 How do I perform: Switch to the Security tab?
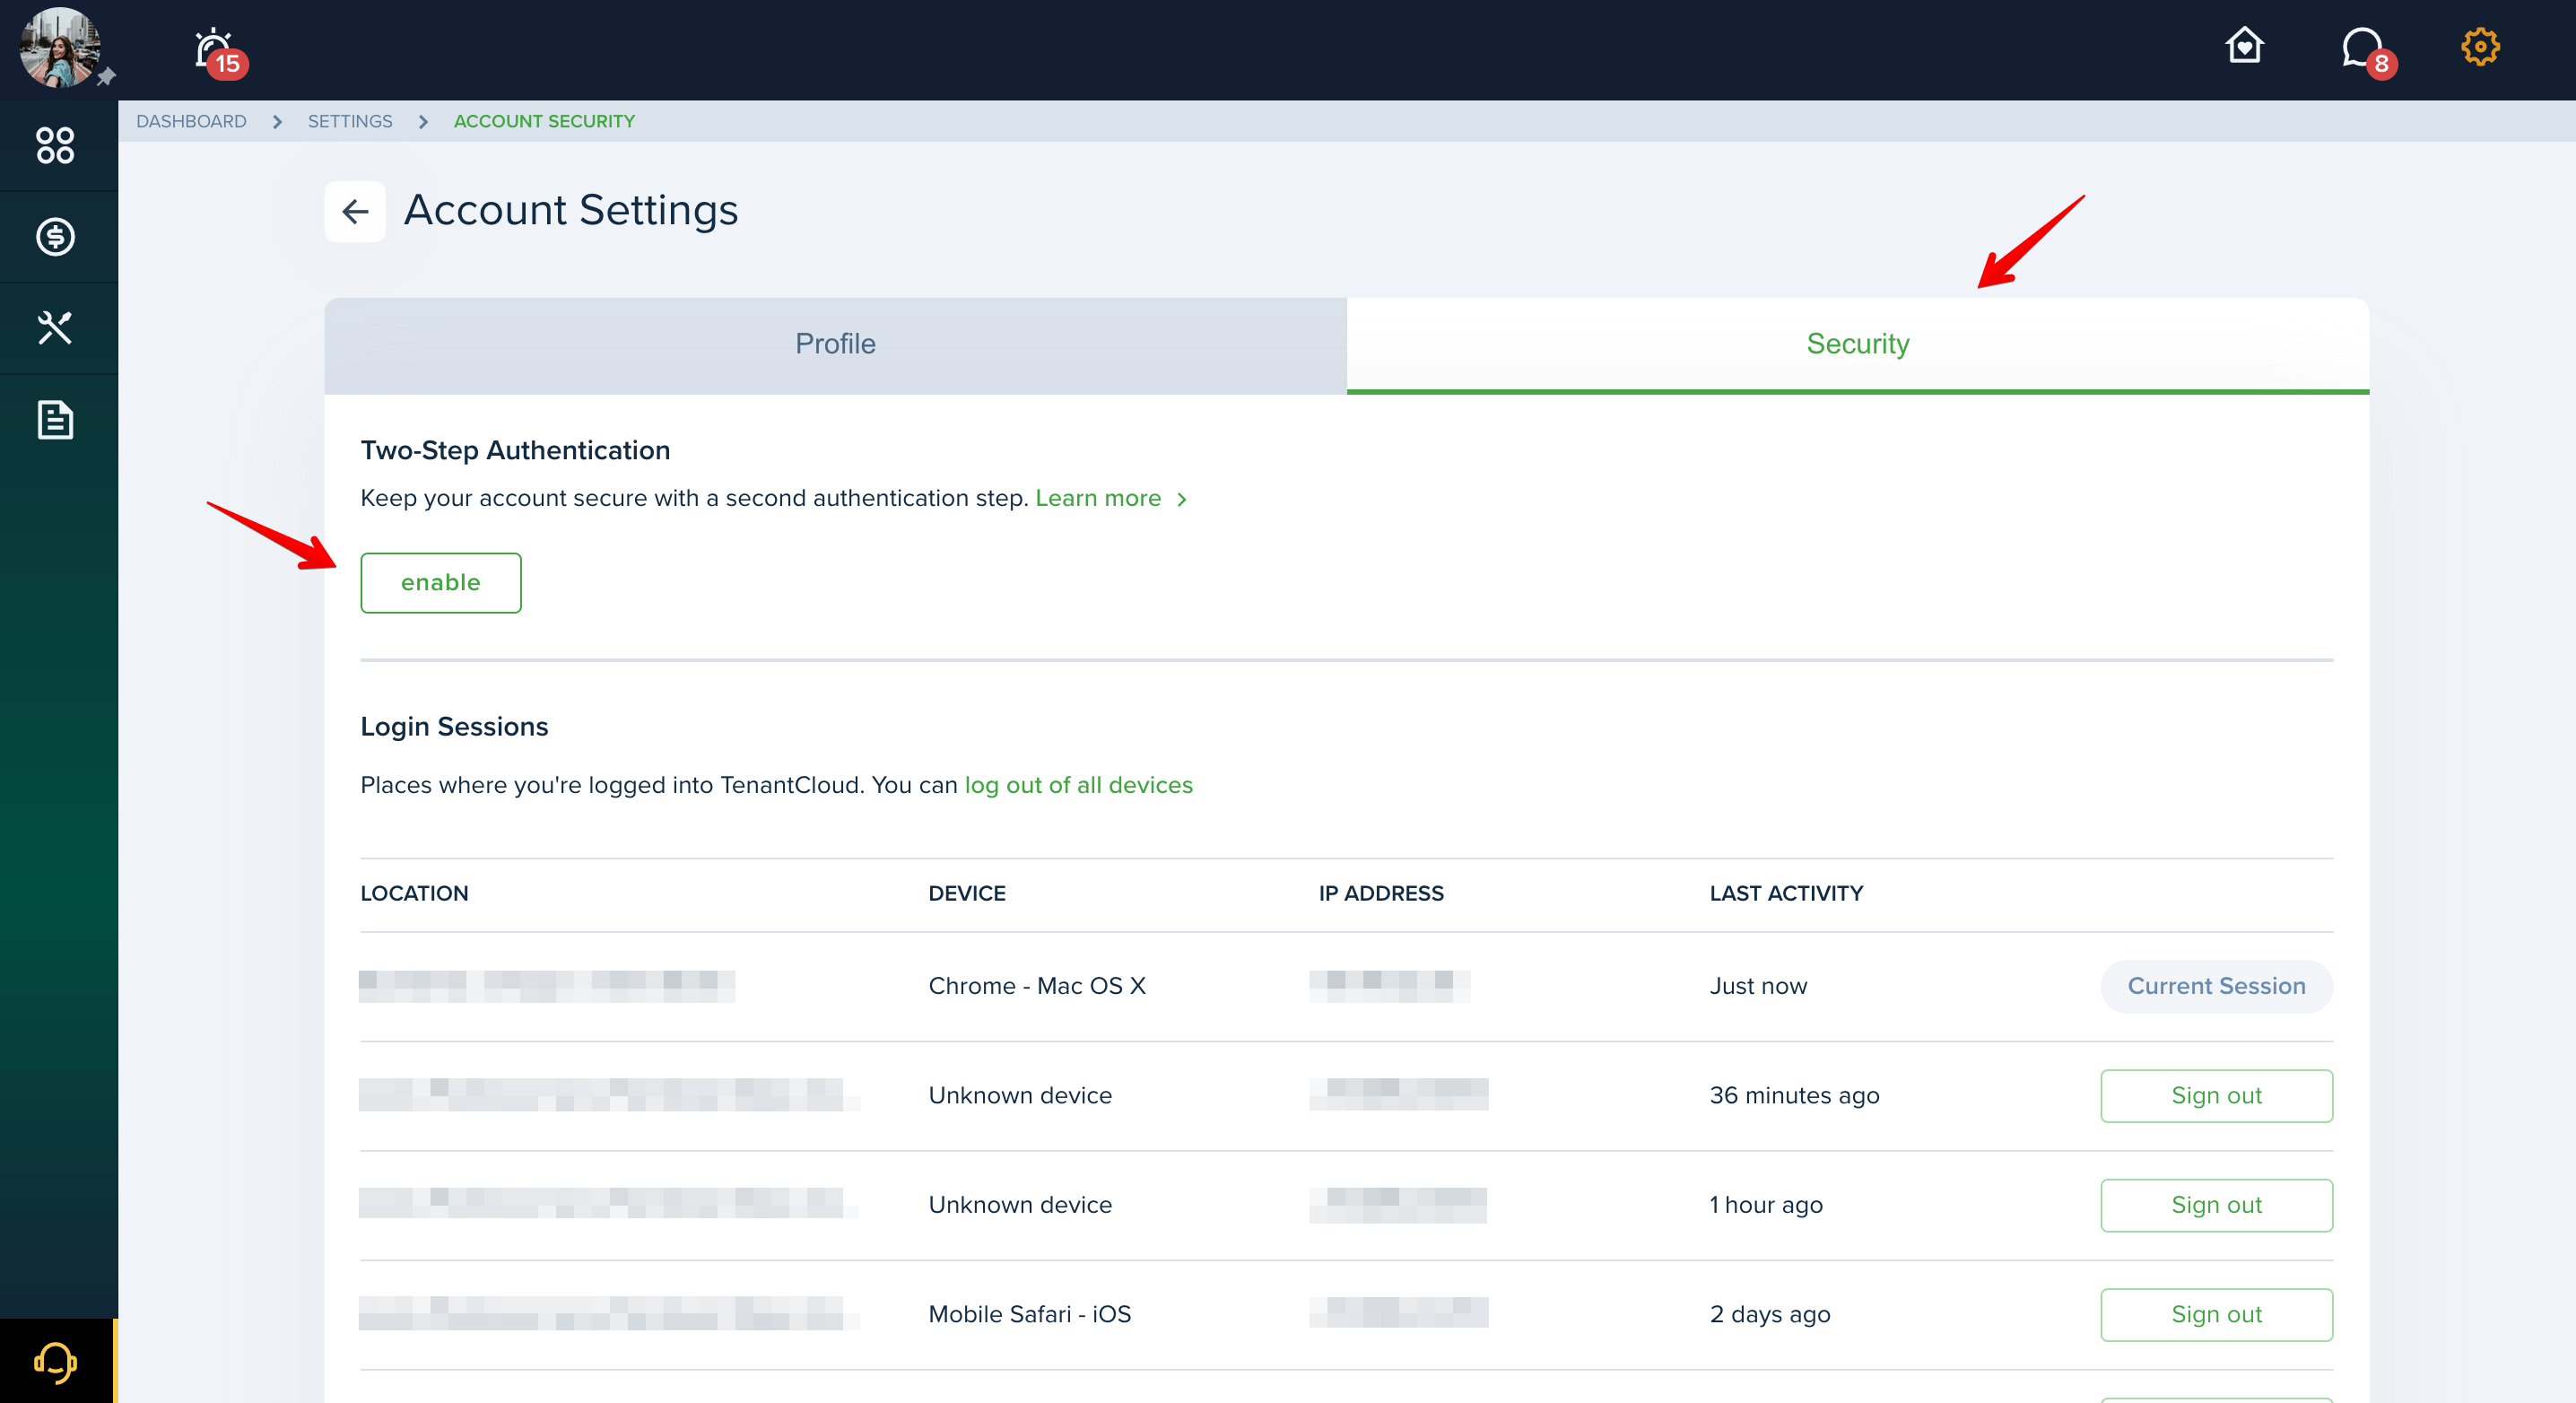coord(1858,345)
